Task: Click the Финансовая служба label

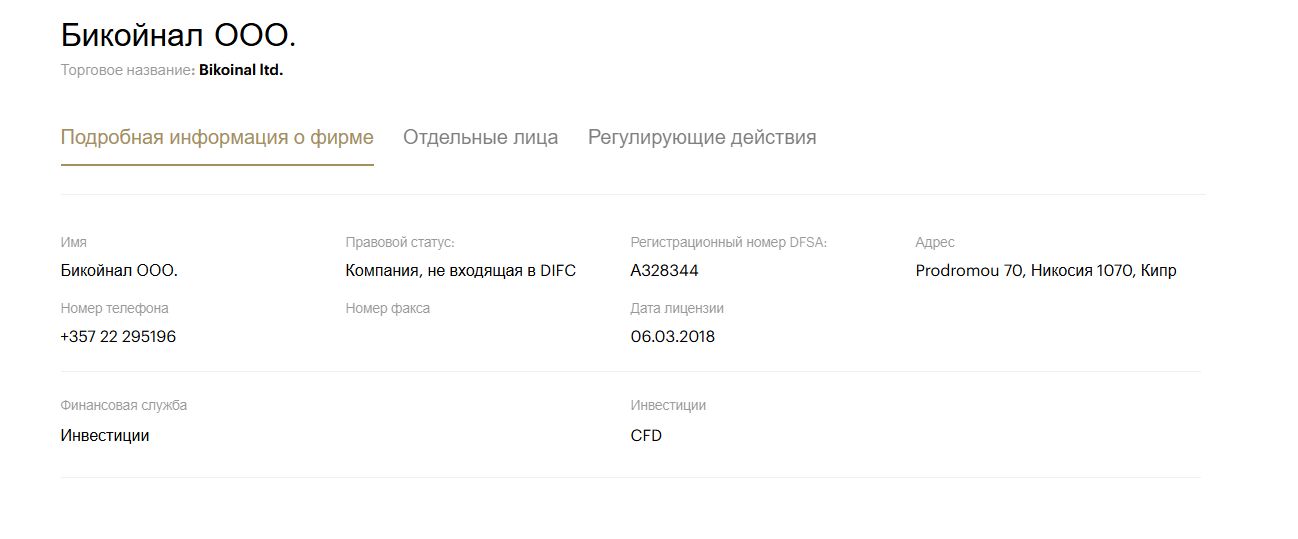Action: [x=124, y=406]
